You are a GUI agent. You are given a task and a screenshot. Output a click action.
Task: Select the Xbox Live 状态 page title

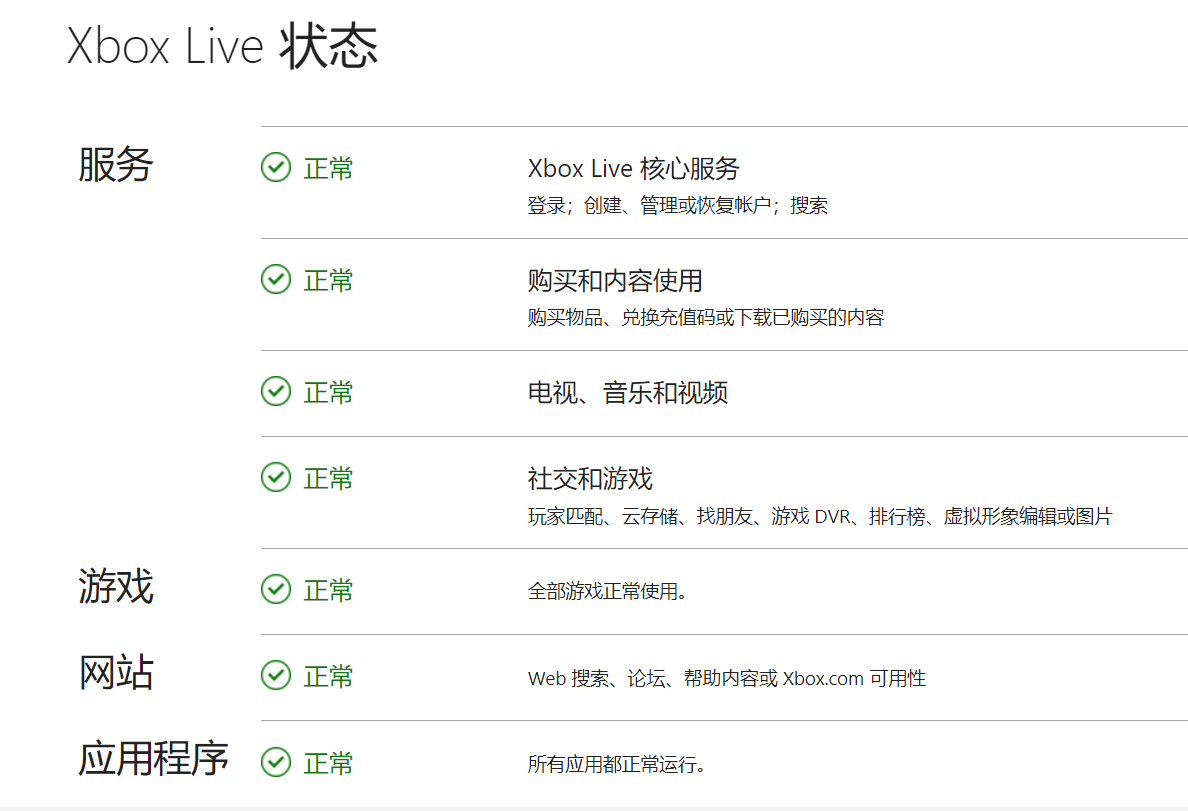[222, 46]
